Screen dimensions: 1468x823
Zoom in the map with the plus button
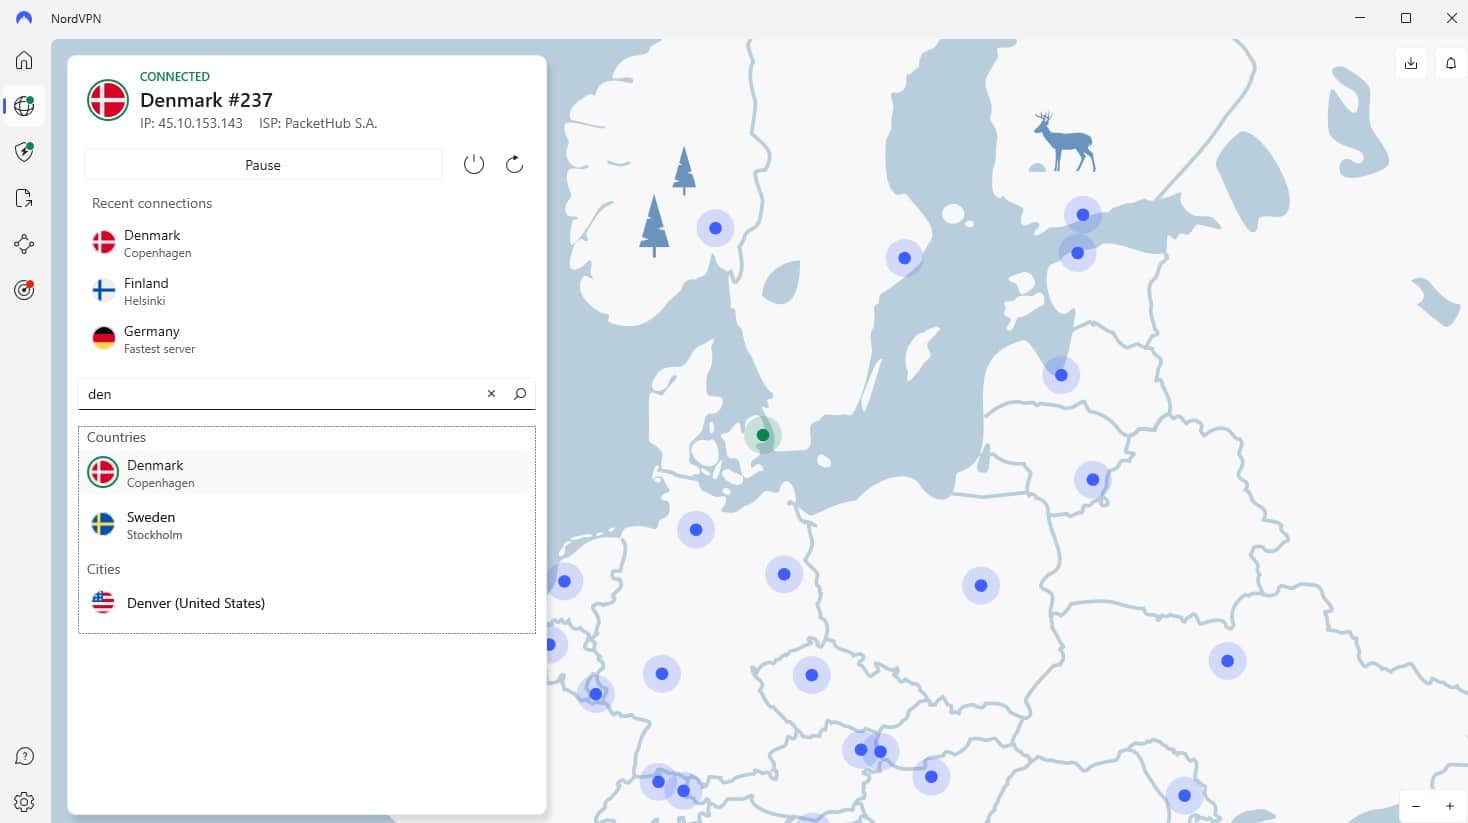pyautogui.click(x=1450, y=806)
